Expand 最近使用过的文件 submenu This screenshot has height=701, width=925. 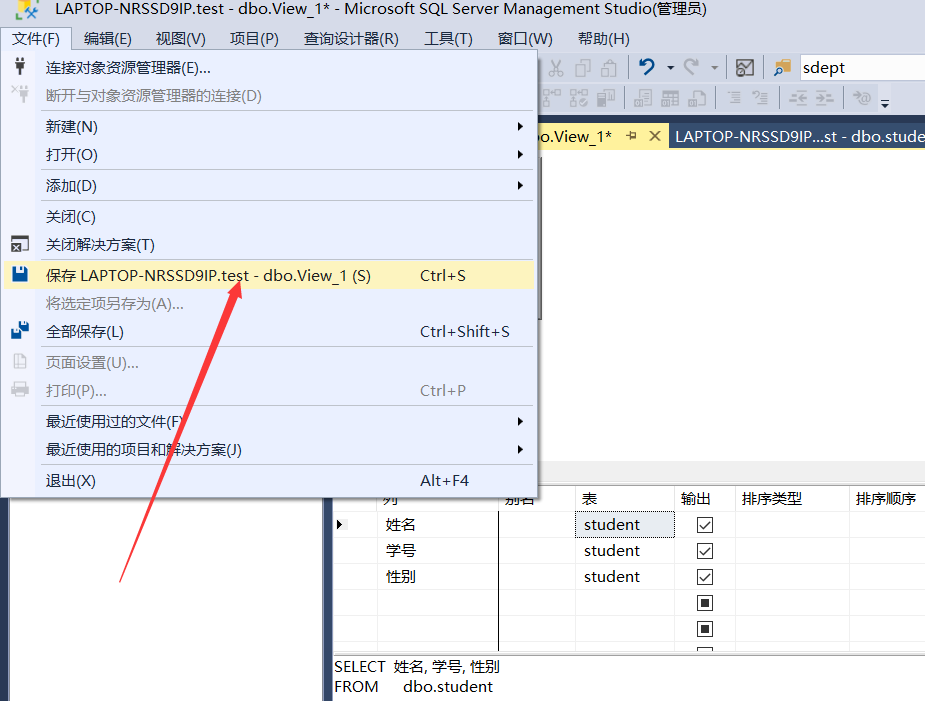pos(520,421)
